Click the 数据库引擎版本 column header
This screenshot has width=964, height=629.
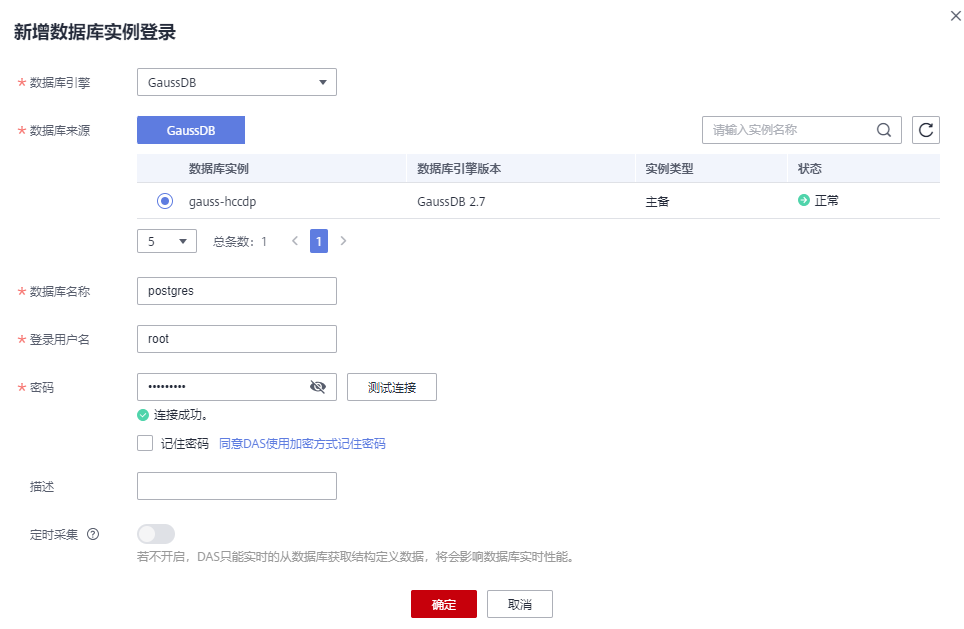(459, 168)
